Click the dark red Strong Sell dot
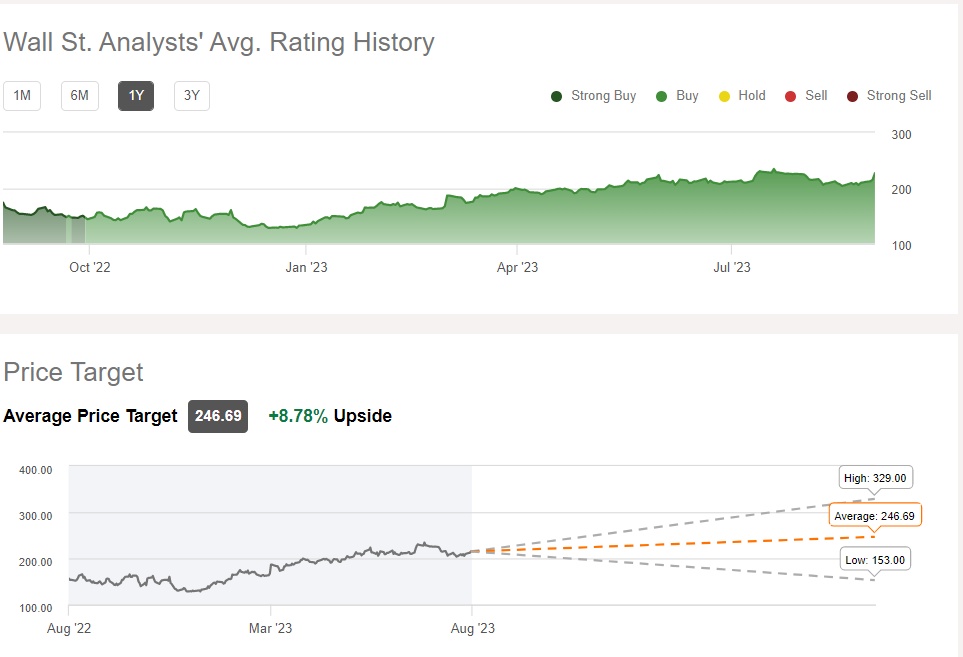 pyautogui.click(x=853, y=96)
